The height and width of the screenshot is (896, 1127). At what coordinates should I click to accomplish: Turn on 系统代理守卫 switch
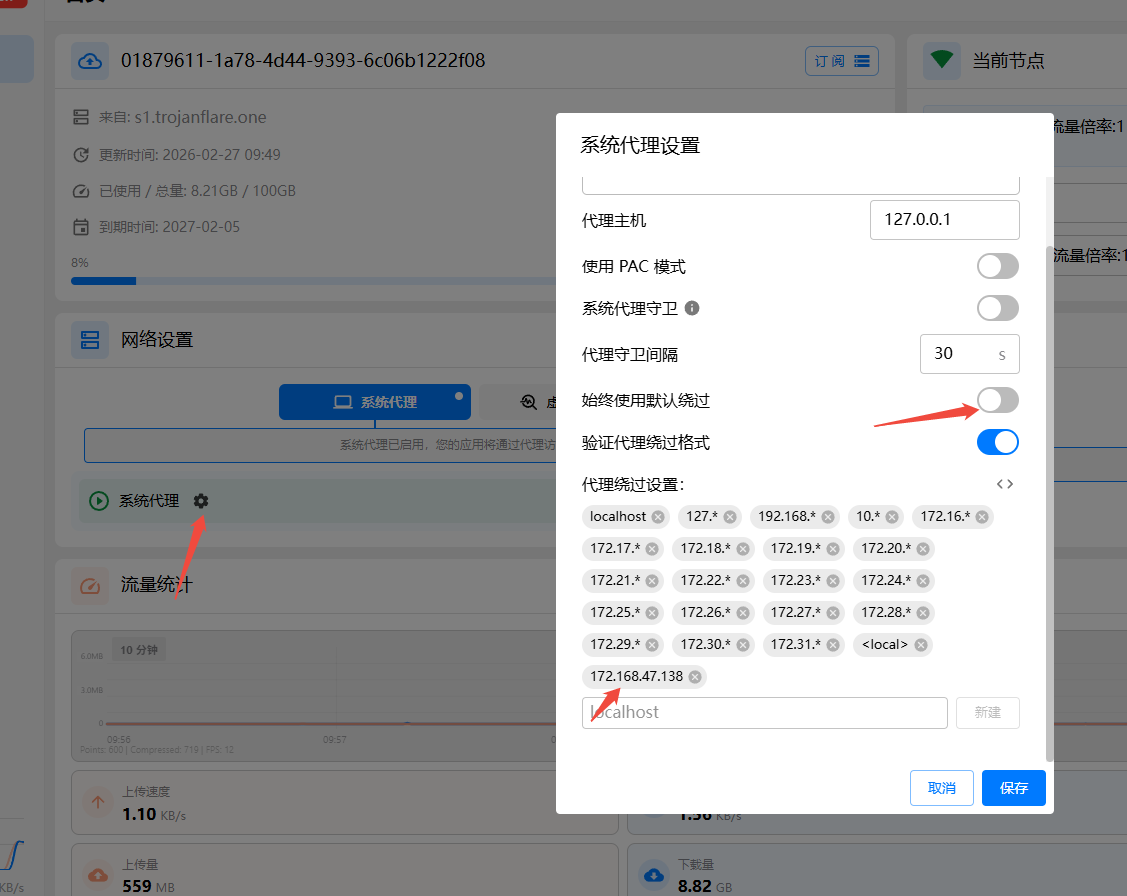(997, 308)
